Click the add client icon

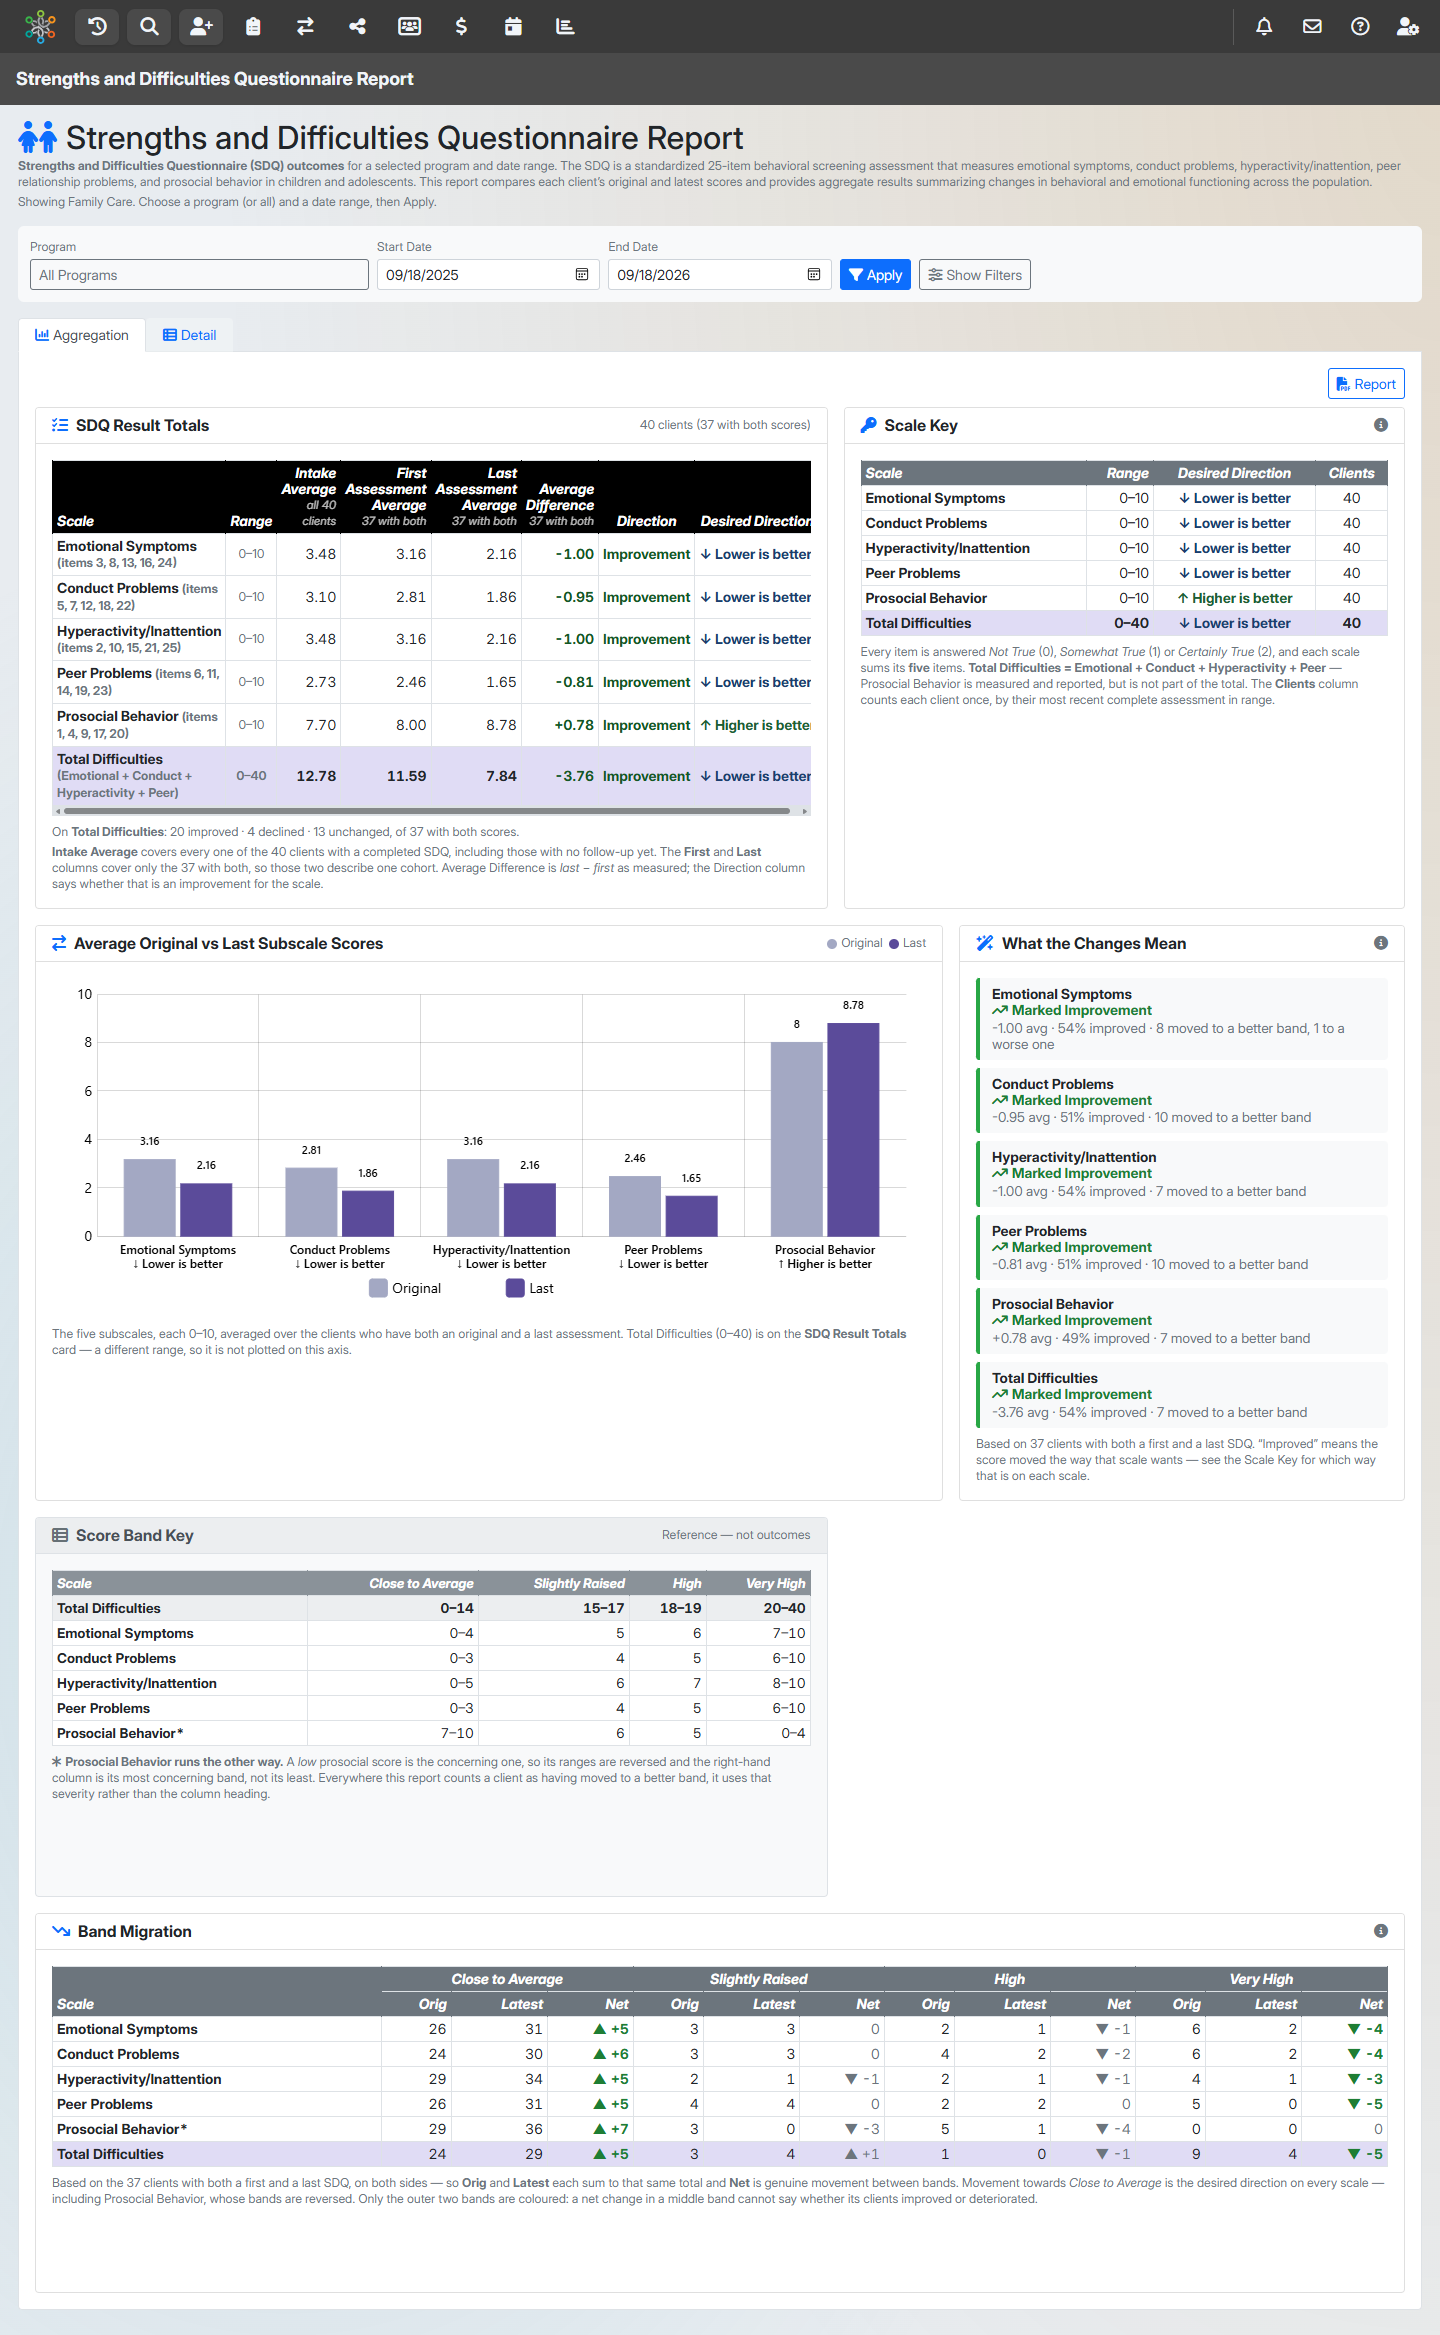201,26
